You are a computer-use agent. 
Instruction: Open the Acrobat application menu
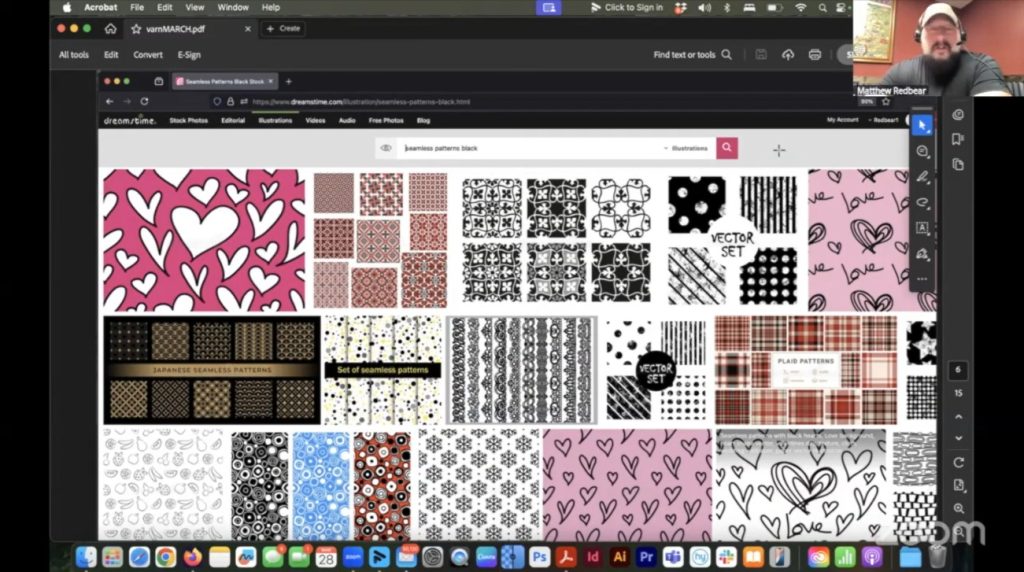pyautogui.click(x=101, y=7)
